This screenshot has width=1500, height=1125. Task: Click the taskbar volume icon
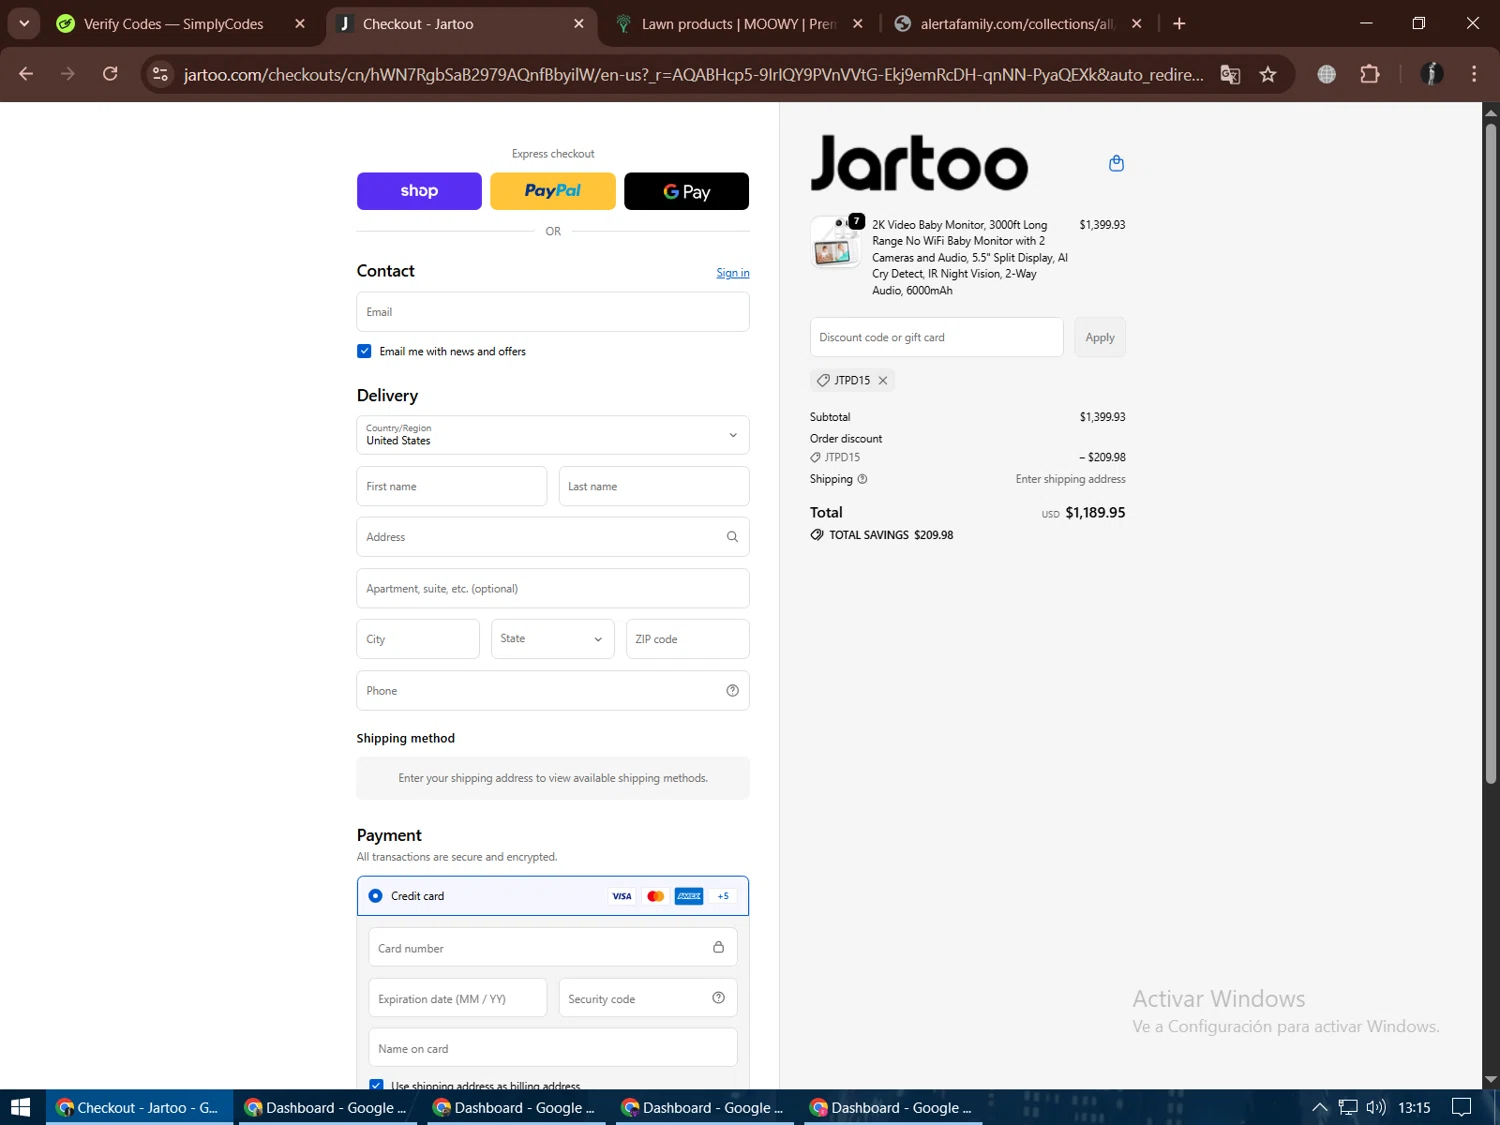click(x=1376, y=1107)
